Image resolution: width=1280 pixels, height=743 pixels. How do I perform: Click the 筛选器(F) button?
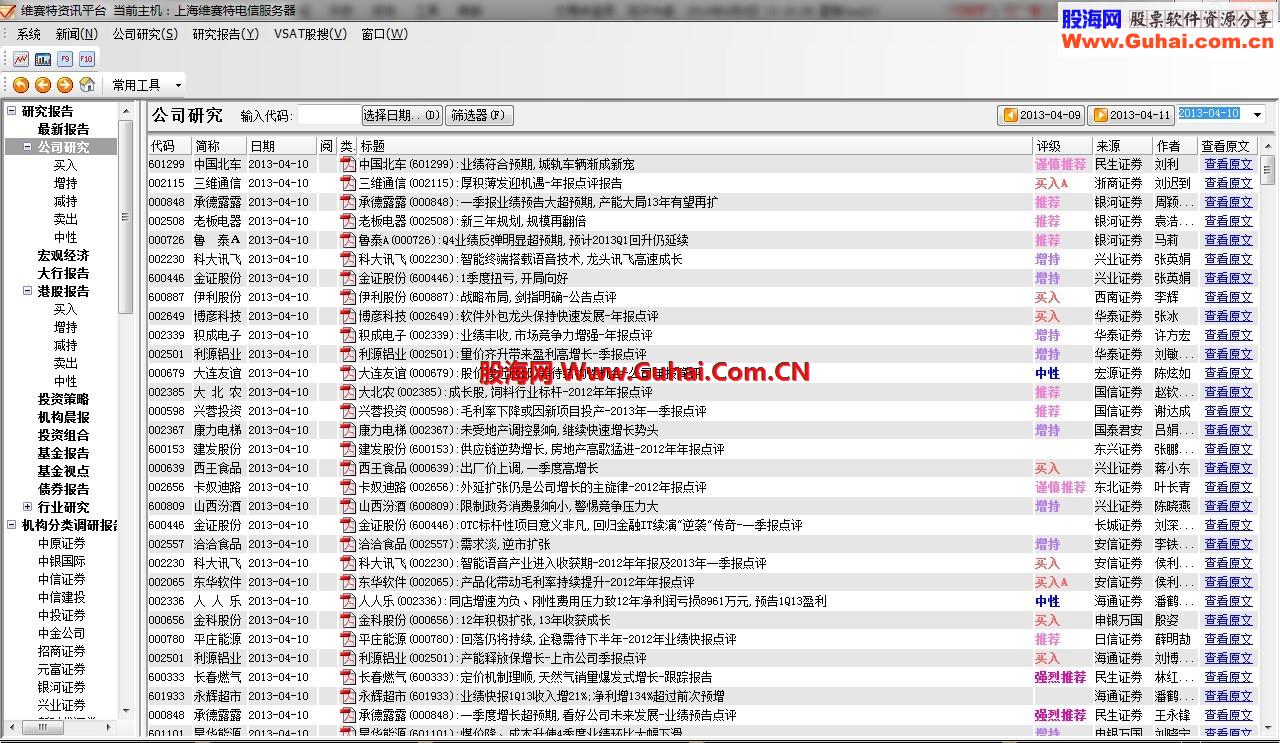(x=480, y=115)
